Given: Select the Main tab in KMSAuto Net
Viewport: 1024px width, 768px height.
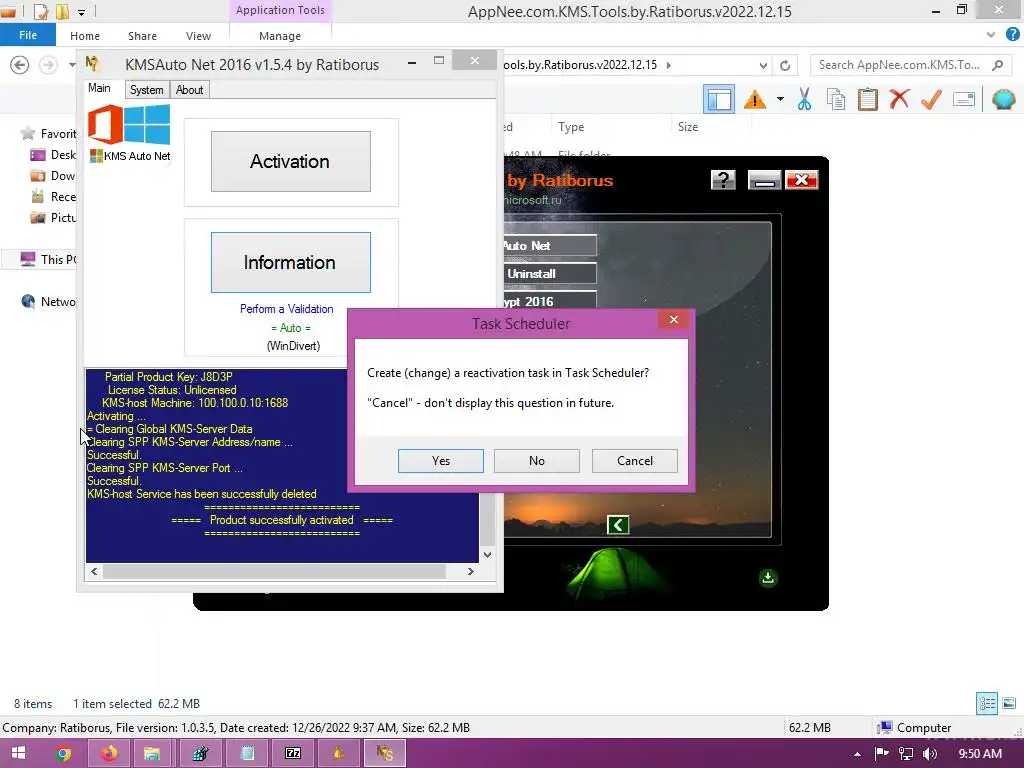Looking at the screenshot, I should coord(99,88).
